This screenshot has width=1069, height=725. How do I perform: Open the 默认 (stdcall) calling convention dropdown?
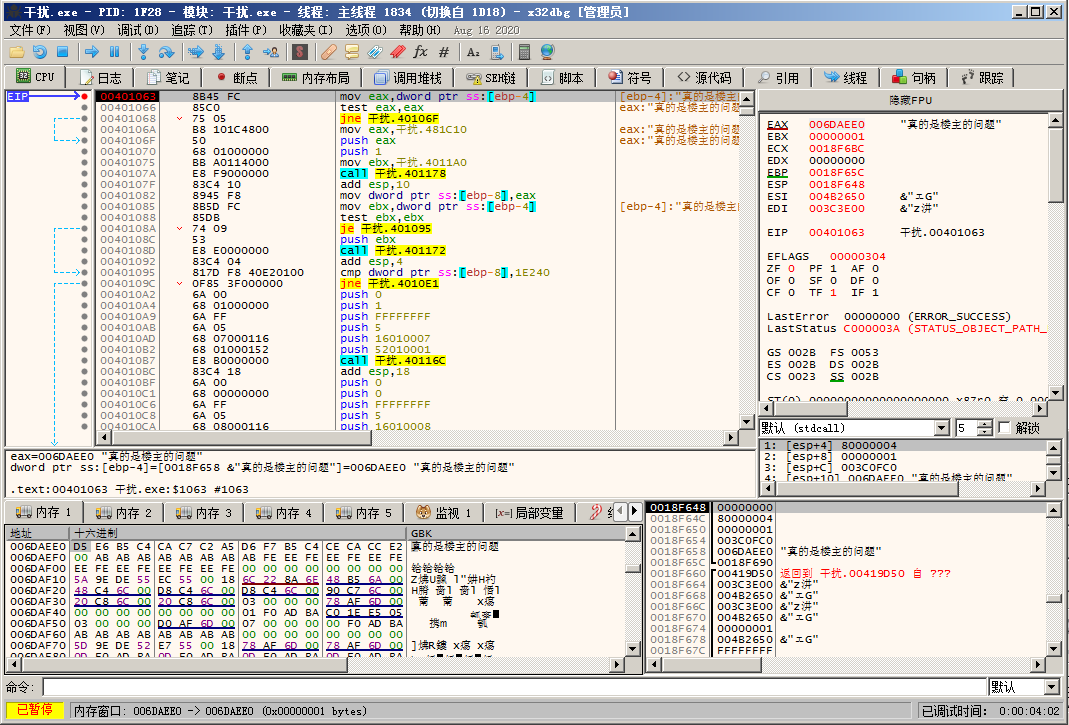tap(941, 428)
